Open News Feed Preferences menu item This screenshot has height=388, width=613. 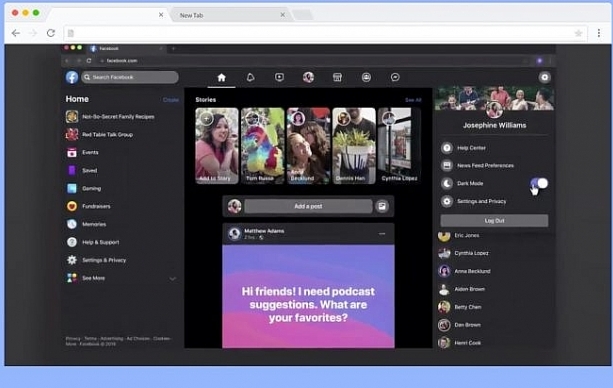[x=486, y=165]
